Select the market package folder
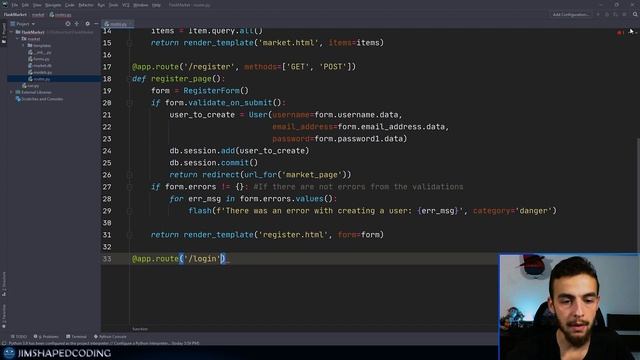 point(31,39)
